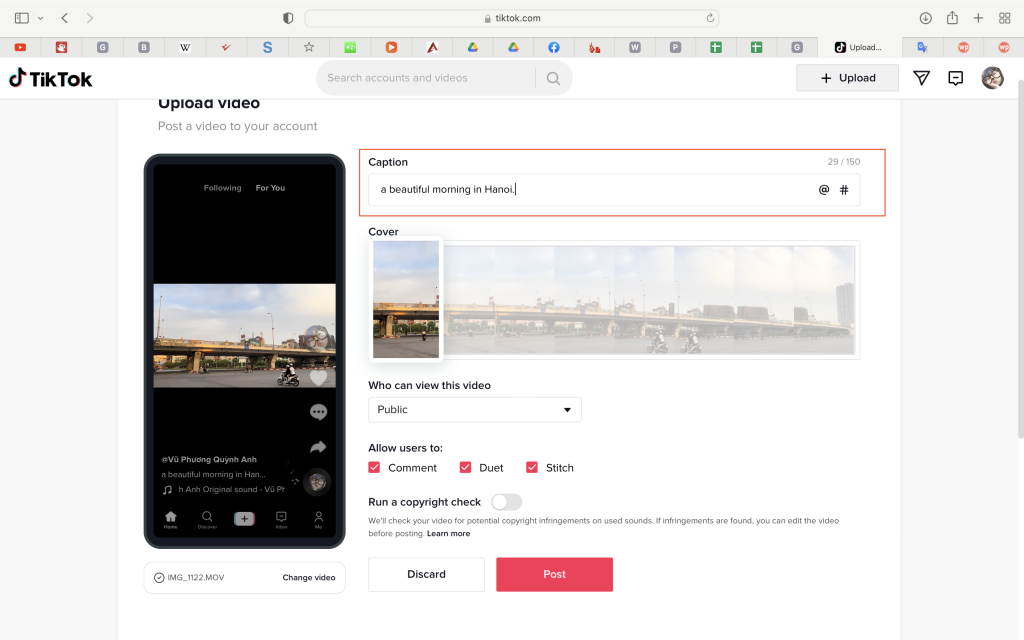The width and height of the screenshot is (1024, 640).
Task: Click the tiktok.com address bar
Action: tap(512, 18)
